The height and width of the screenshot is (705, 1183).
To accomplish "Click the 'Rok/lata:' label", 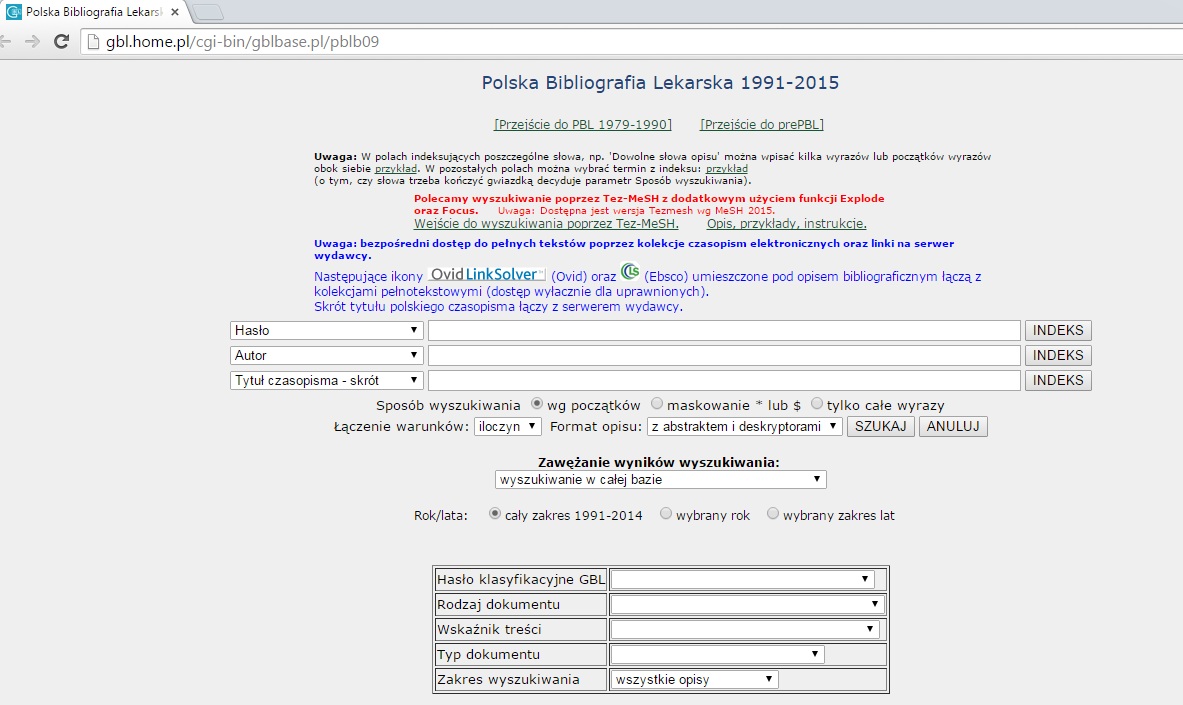I will click(x=441, y=516).
